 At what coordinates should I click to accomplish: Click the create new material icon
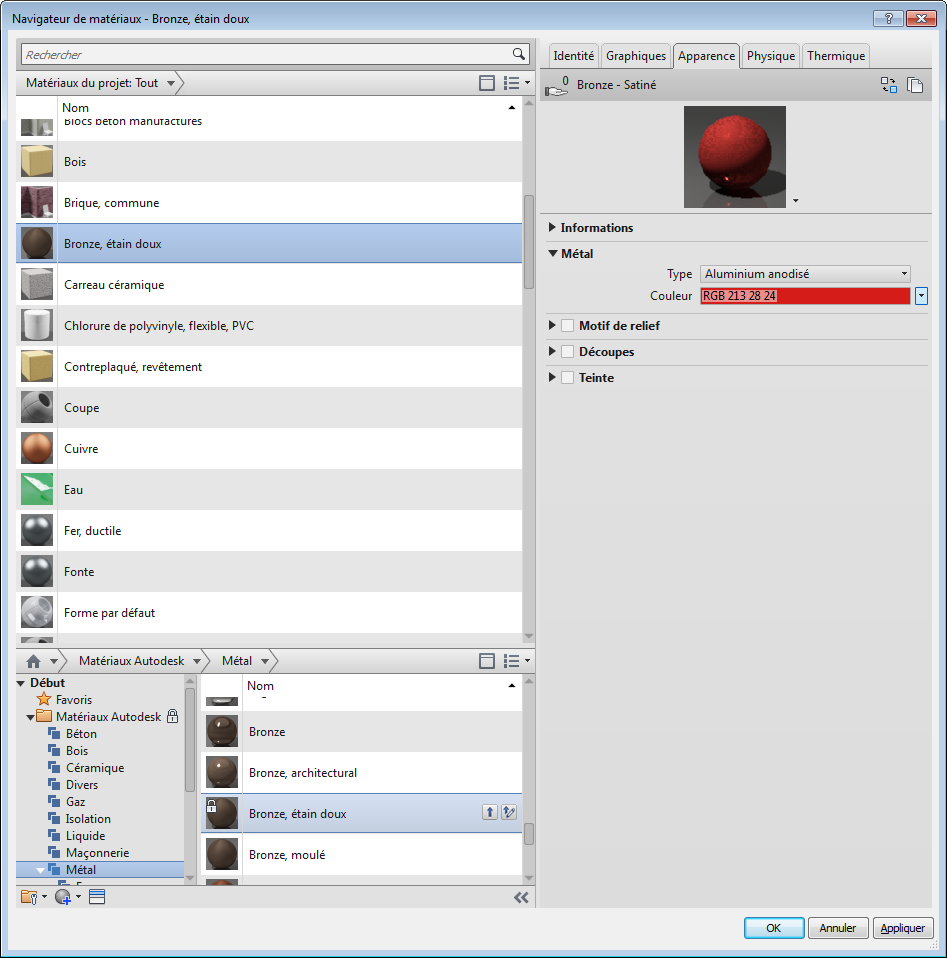tap(67, 897)
